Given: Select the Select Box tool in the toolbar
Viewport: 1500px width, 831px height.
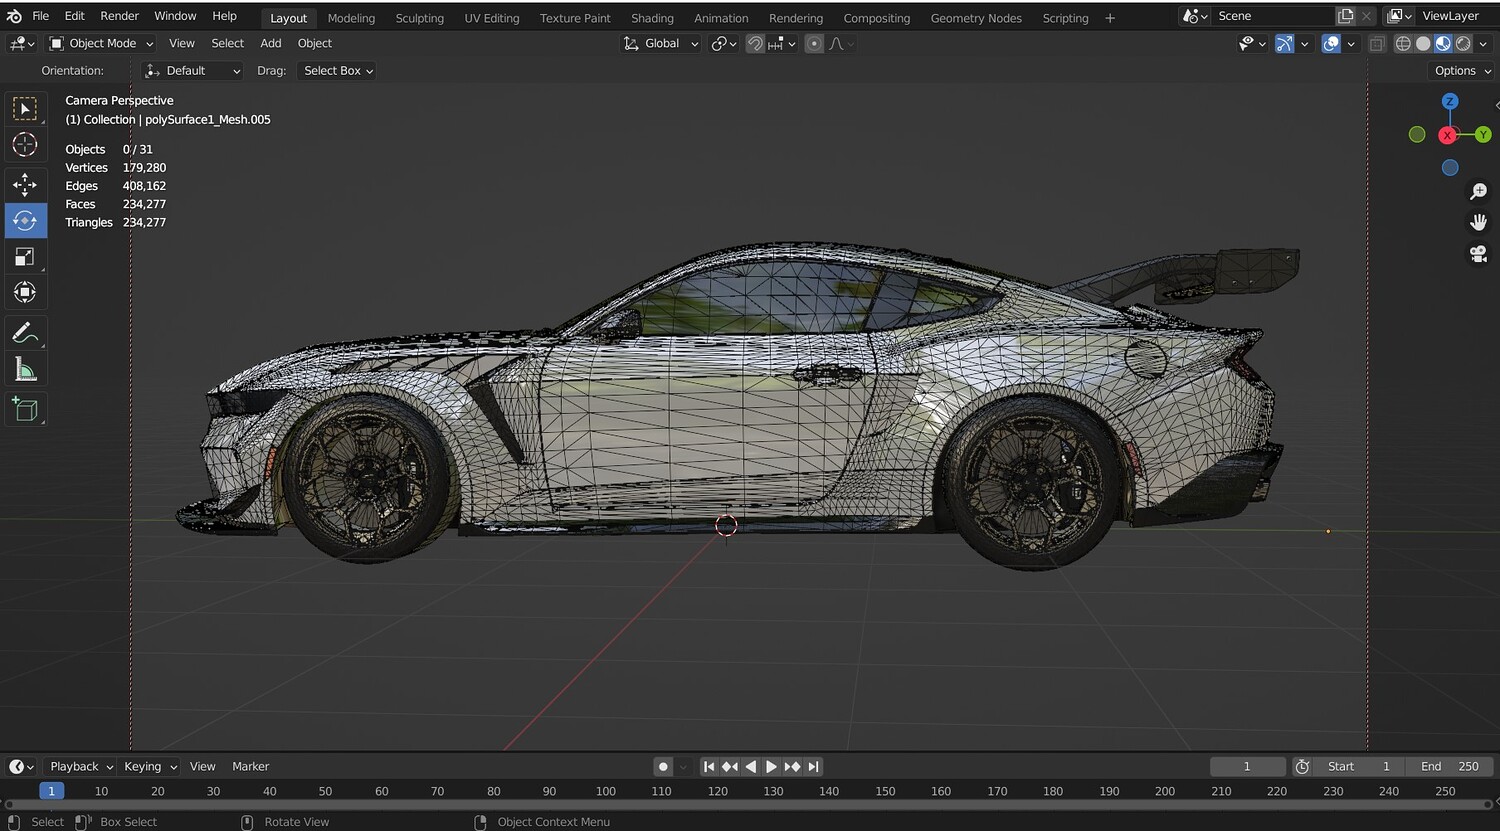Looking at the screenshot, I should pyautogui.click(x=25, y=108).
